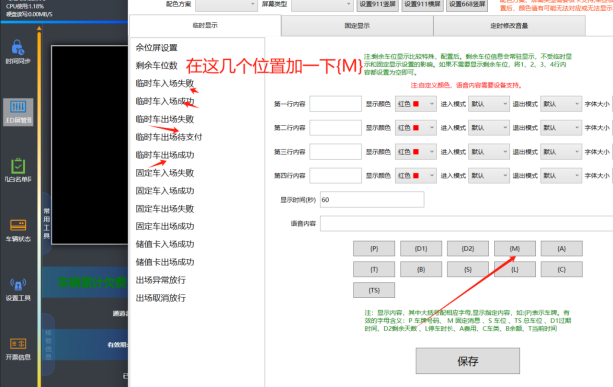Select 临时车入场成功 in the list
This screenshot has height=387, width=613.
(x=165, y=101)
